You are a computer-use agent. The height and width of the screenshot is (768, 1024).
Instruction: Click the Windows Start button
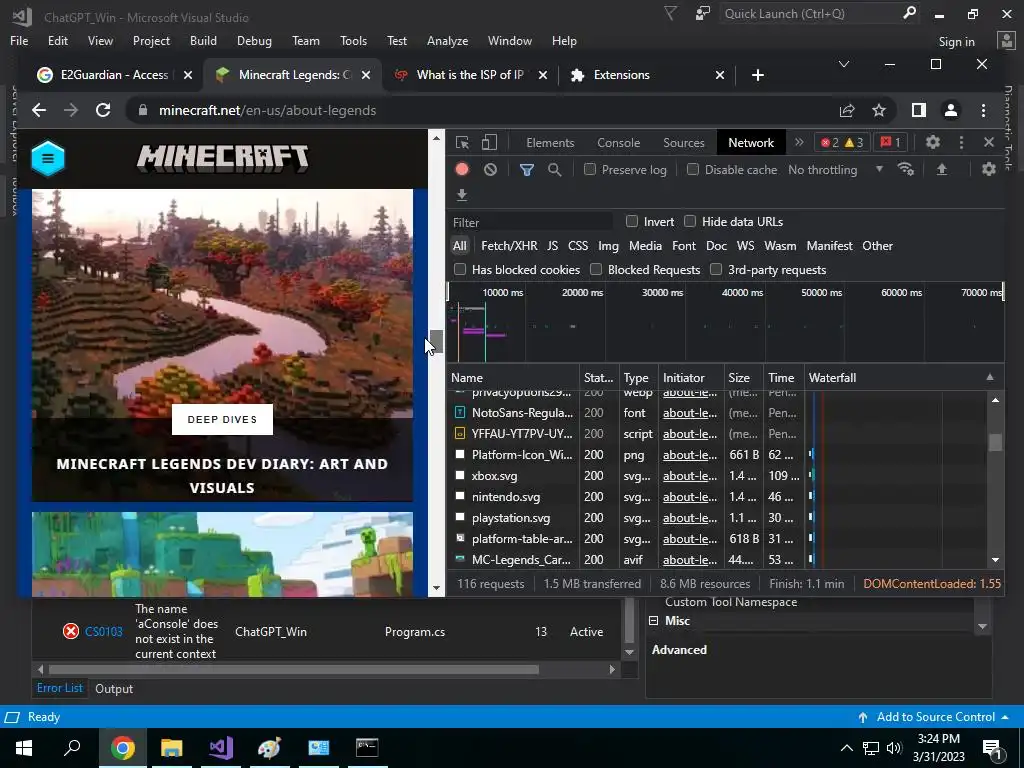tap(24, 748)
